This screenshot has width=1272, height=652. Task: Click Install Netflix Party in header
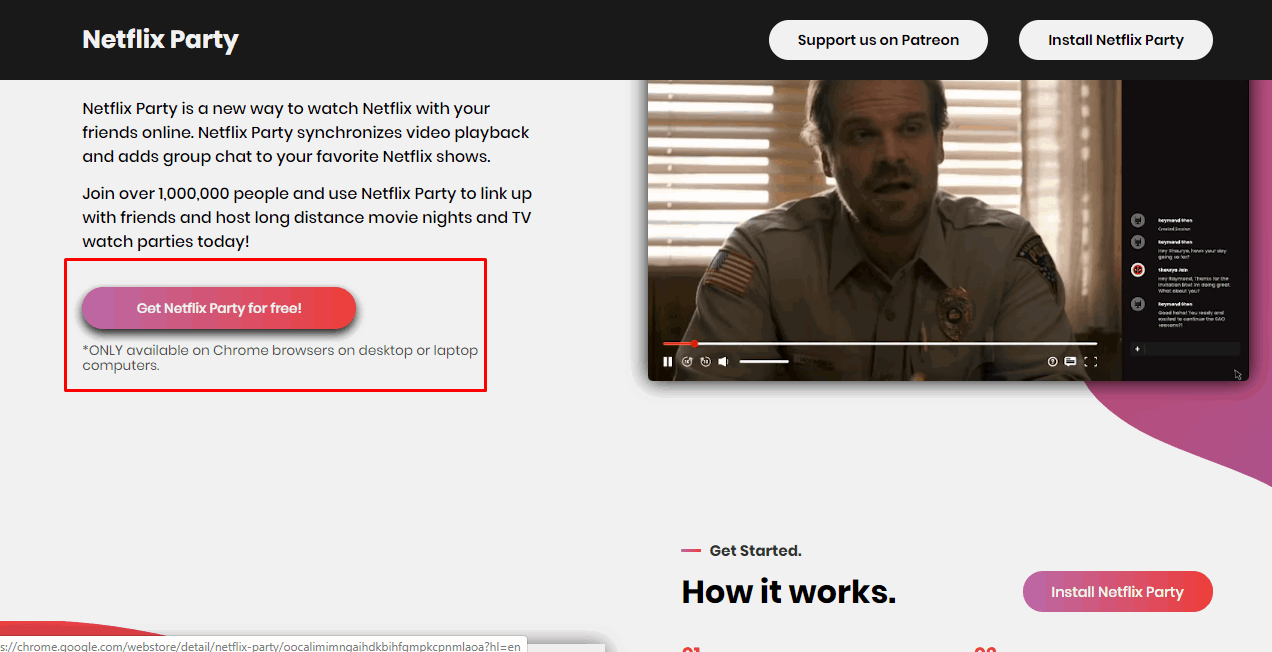[1115, 40]
